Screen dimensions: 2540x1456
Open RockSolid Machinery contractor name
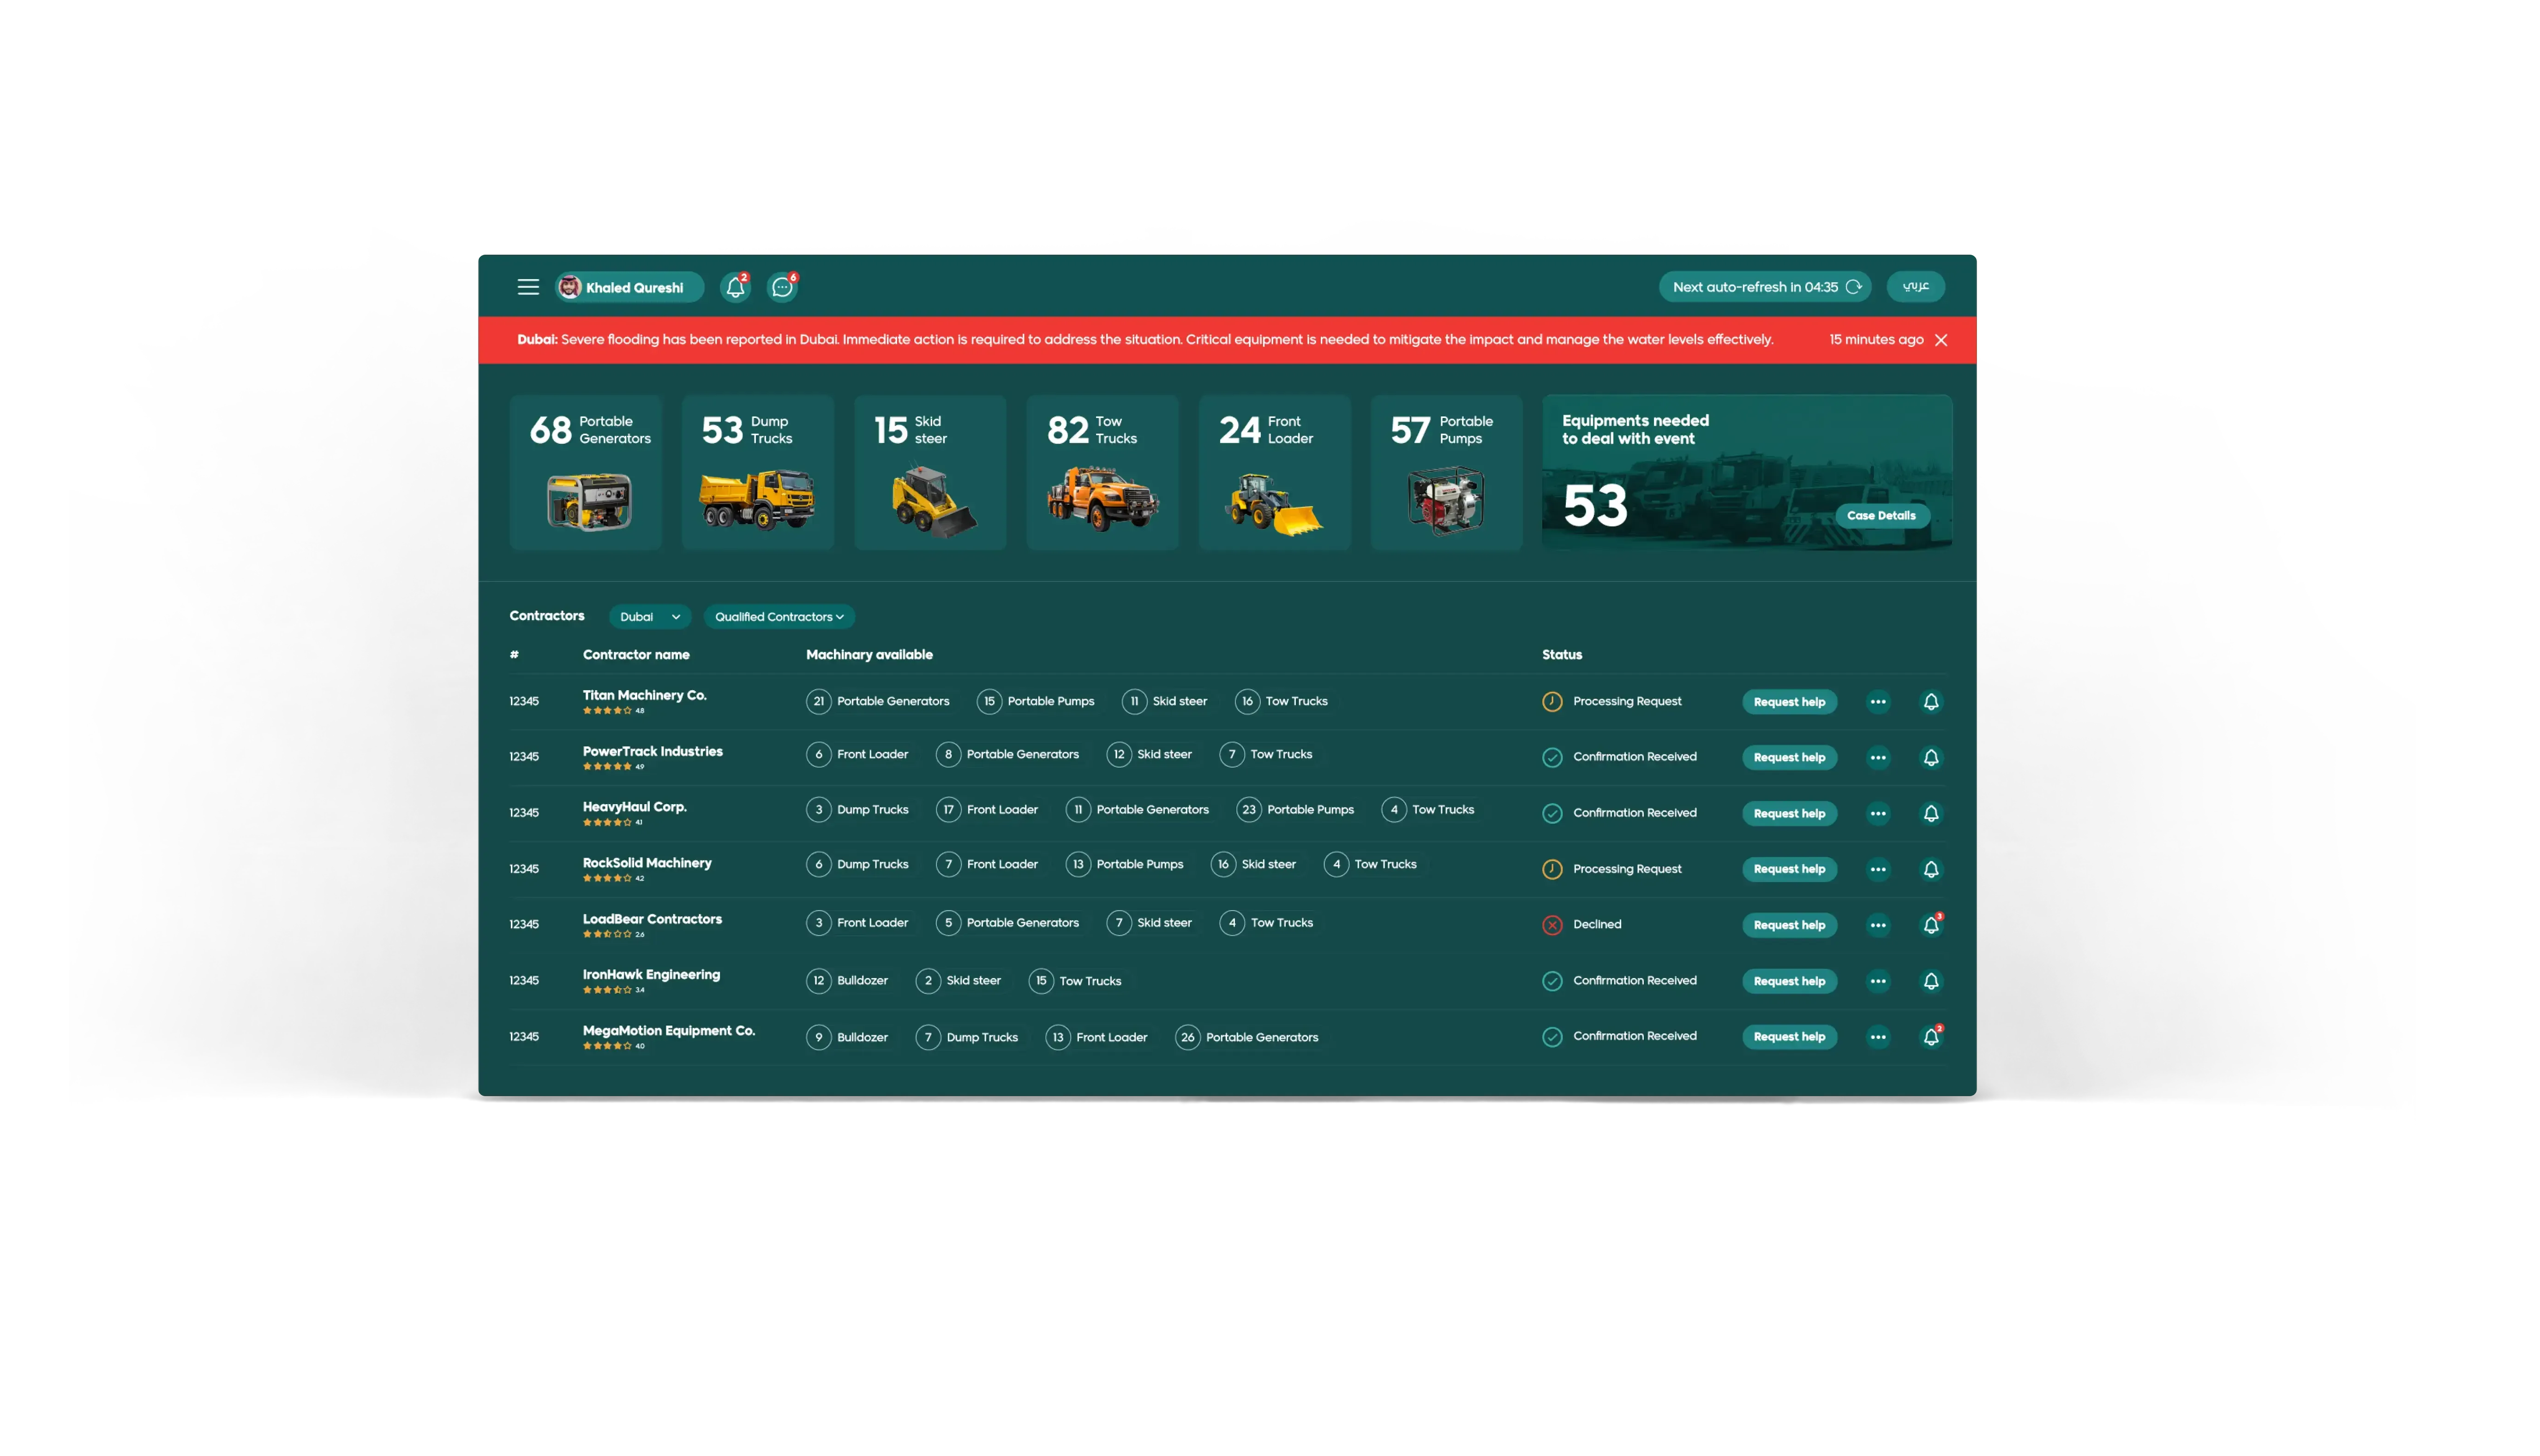click(647, 863)
